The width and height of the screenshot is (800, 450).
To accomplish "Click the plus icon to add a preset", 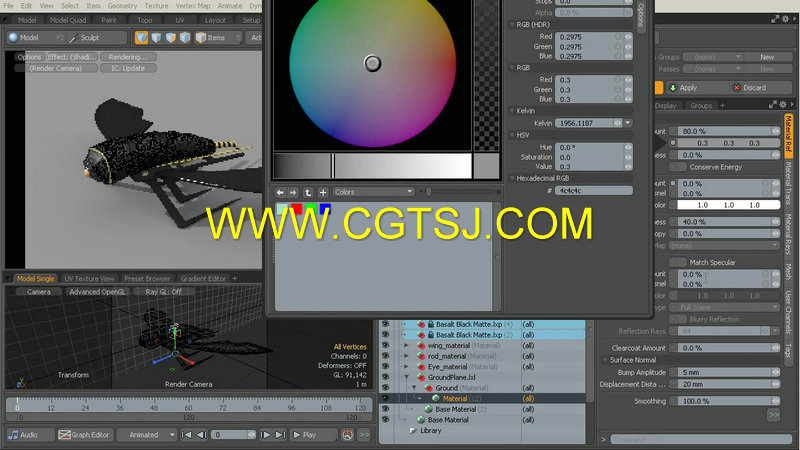I will (323, 192).
